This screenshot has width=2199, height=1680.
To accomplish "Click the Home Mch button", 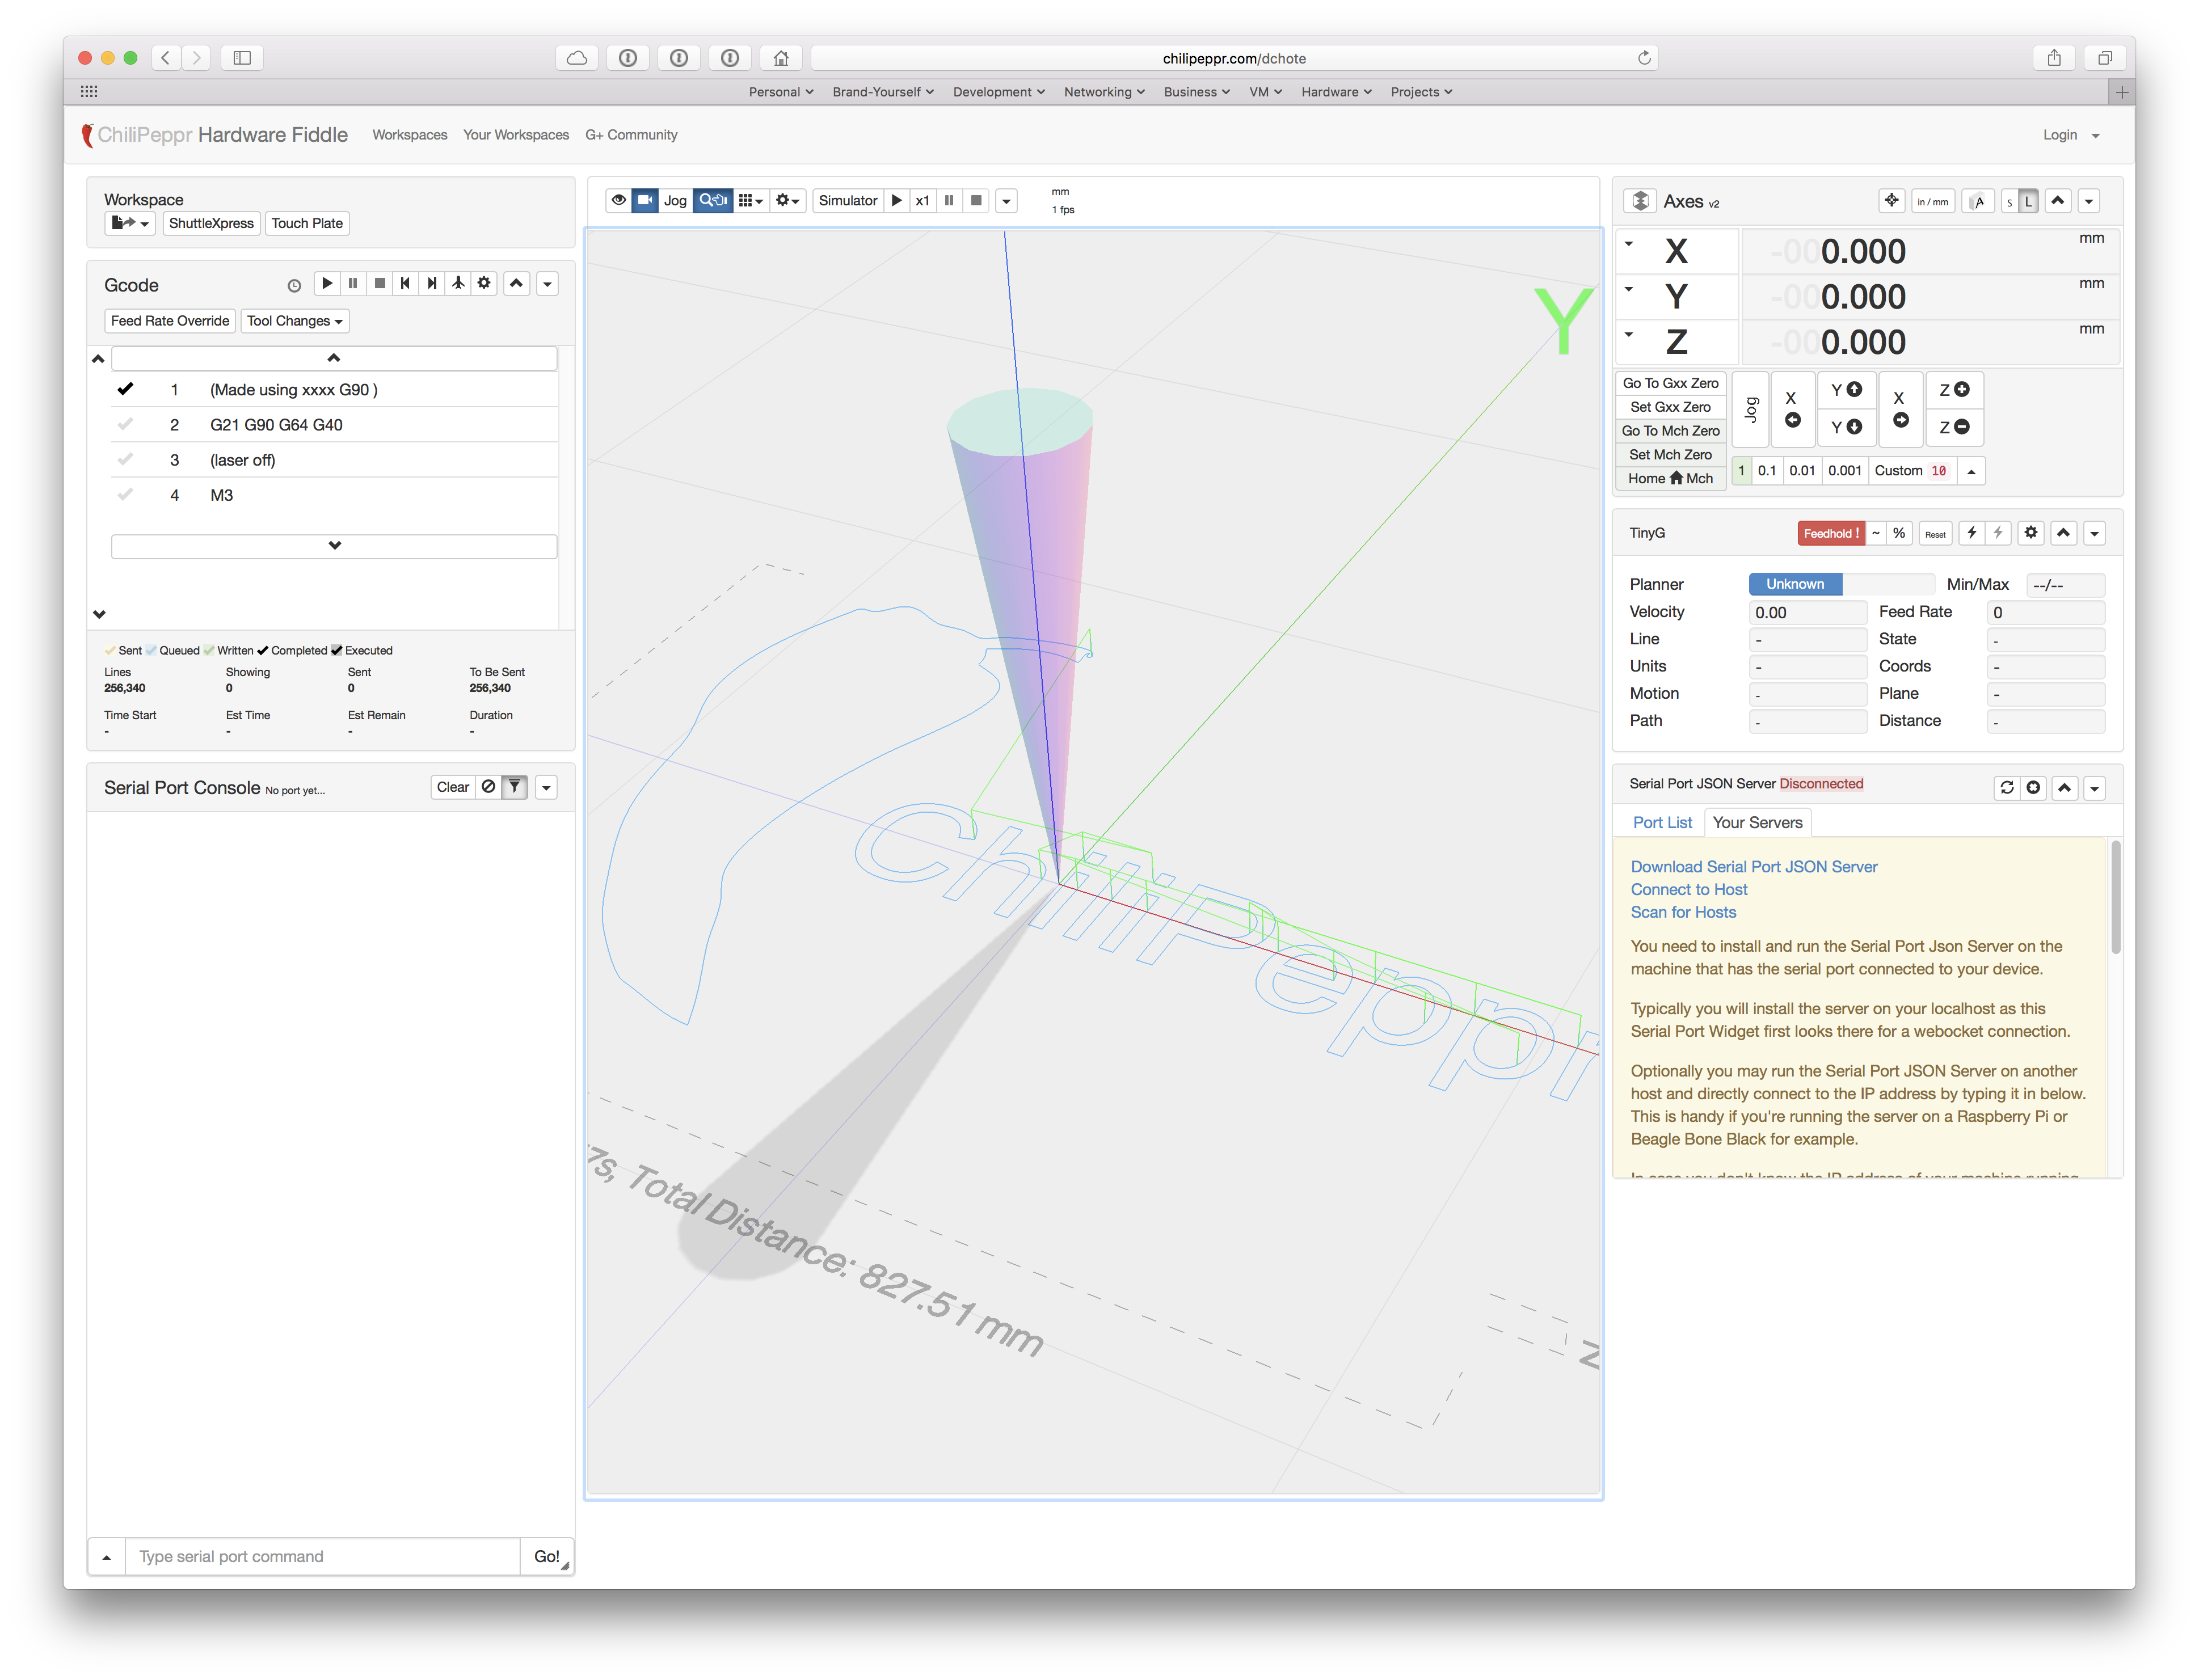I will [x=1670, y=478].
